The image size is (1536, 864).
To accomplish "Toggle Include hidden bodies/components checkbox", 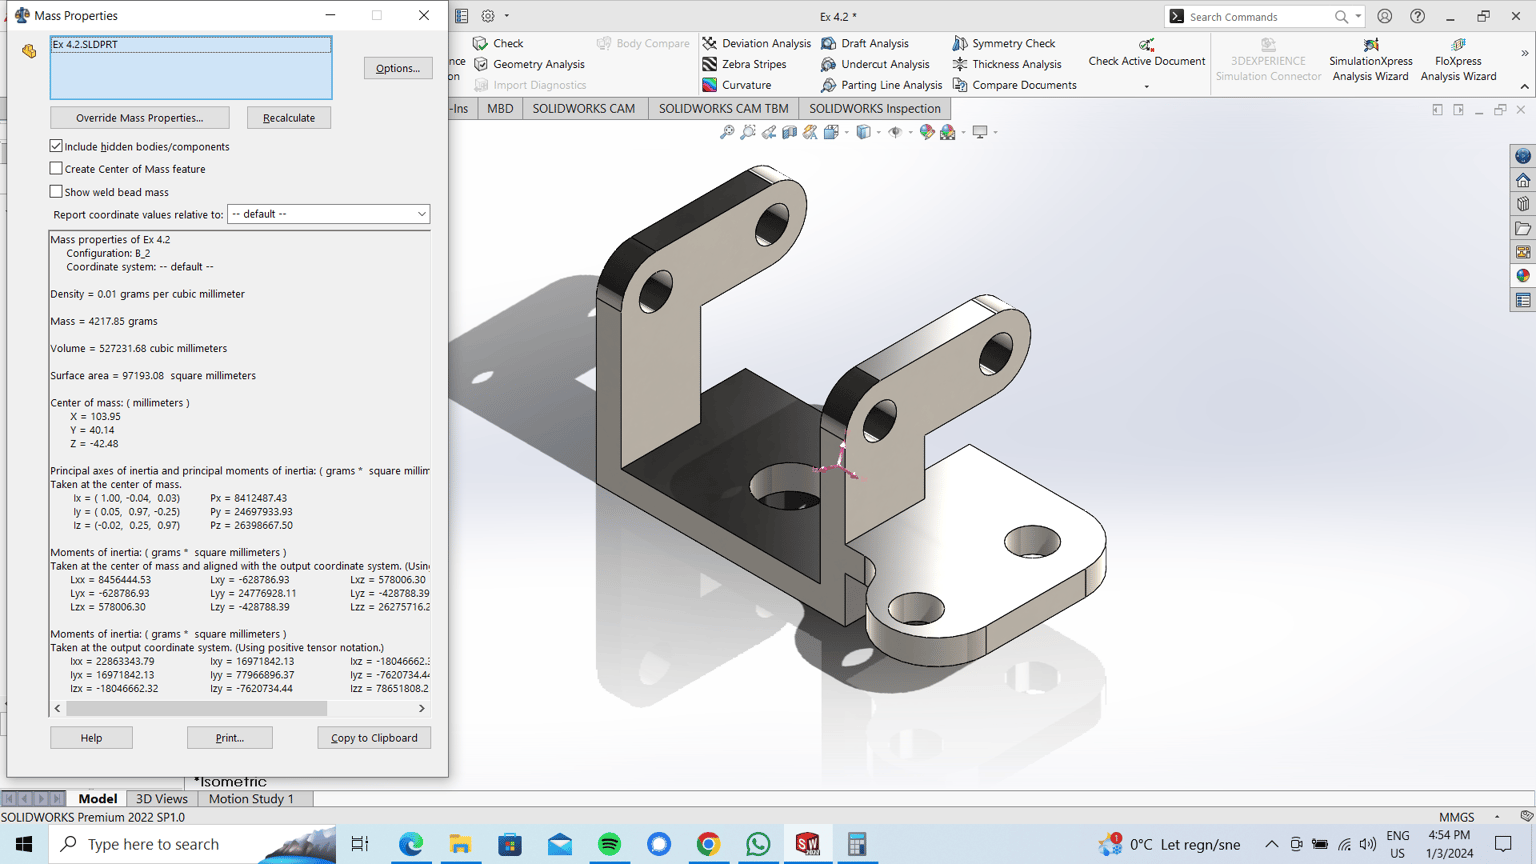I will [56, 146].
